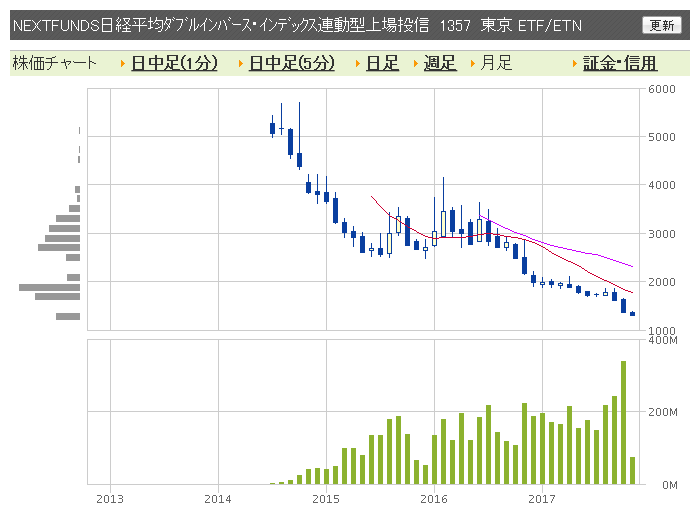Click the 2013 year axis label
696x522 pixels.
click(x=110, y=499)
